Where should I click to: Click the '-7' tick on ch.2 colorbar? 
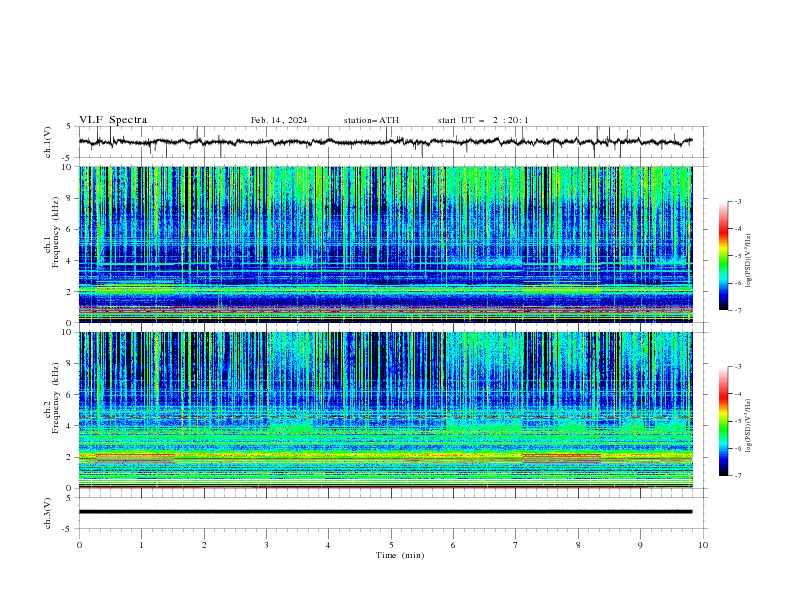tap(738, 475)
